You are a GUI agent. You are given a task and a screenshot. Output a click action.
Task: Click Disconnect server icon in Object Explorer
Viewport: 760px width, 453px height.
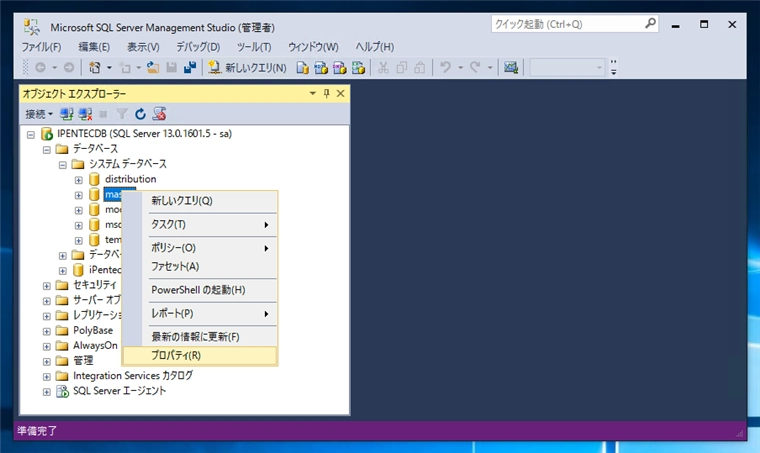(x=85, y=114)
